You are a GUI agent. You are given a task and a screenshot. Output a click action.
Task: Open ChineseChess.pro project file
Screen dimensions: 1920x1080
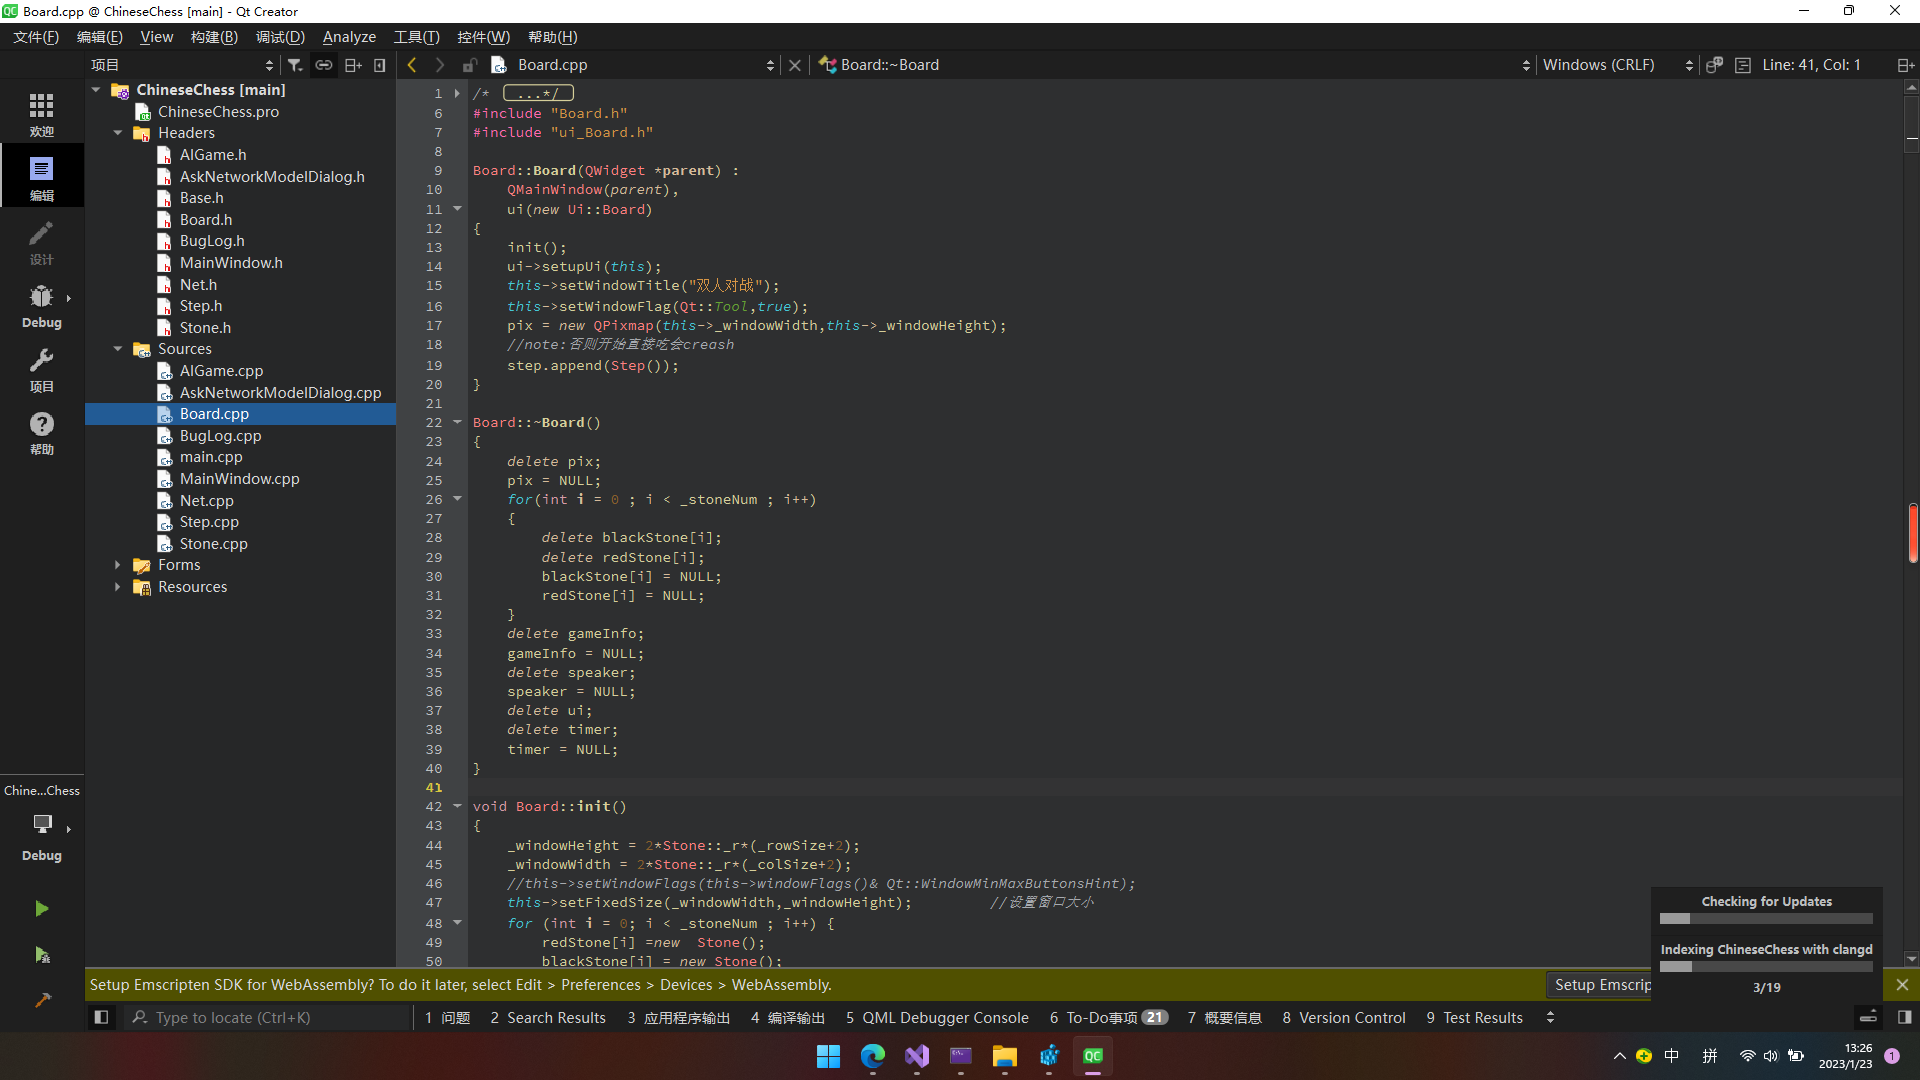218,112
